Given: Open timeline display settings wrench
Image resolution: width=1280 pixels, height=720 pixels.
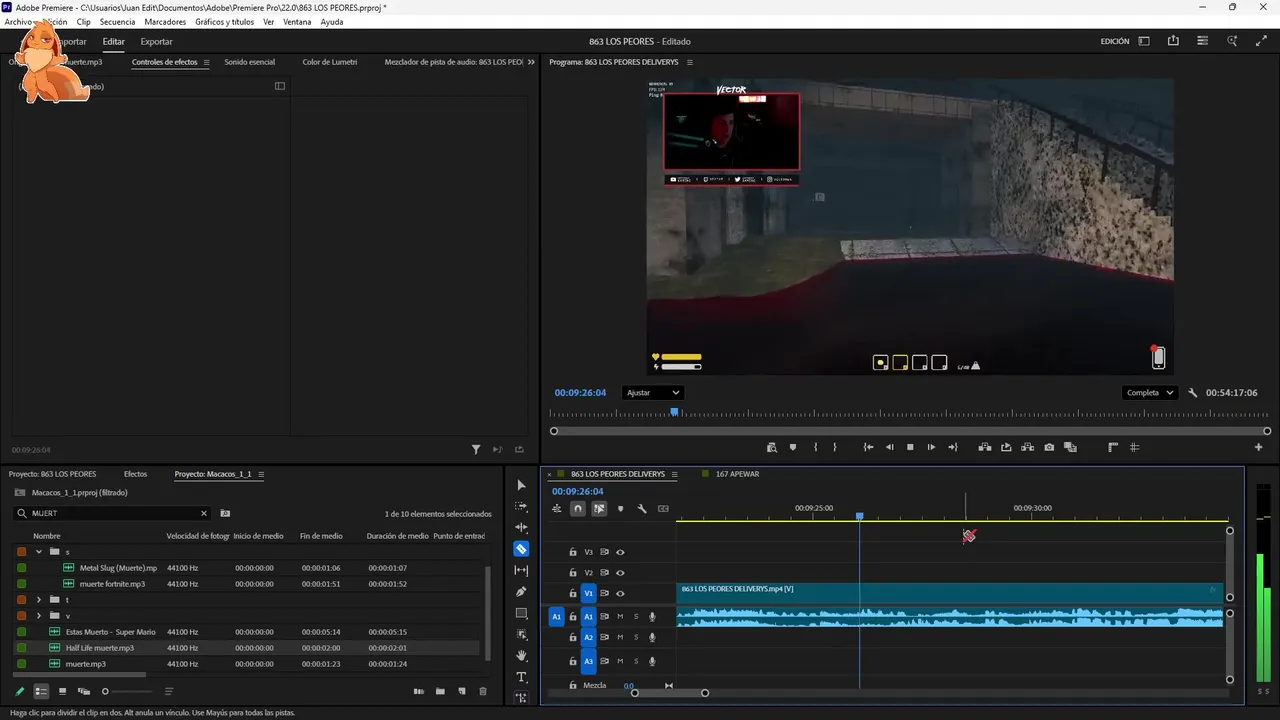Looking at the screenshot, I should click(642, 509).
